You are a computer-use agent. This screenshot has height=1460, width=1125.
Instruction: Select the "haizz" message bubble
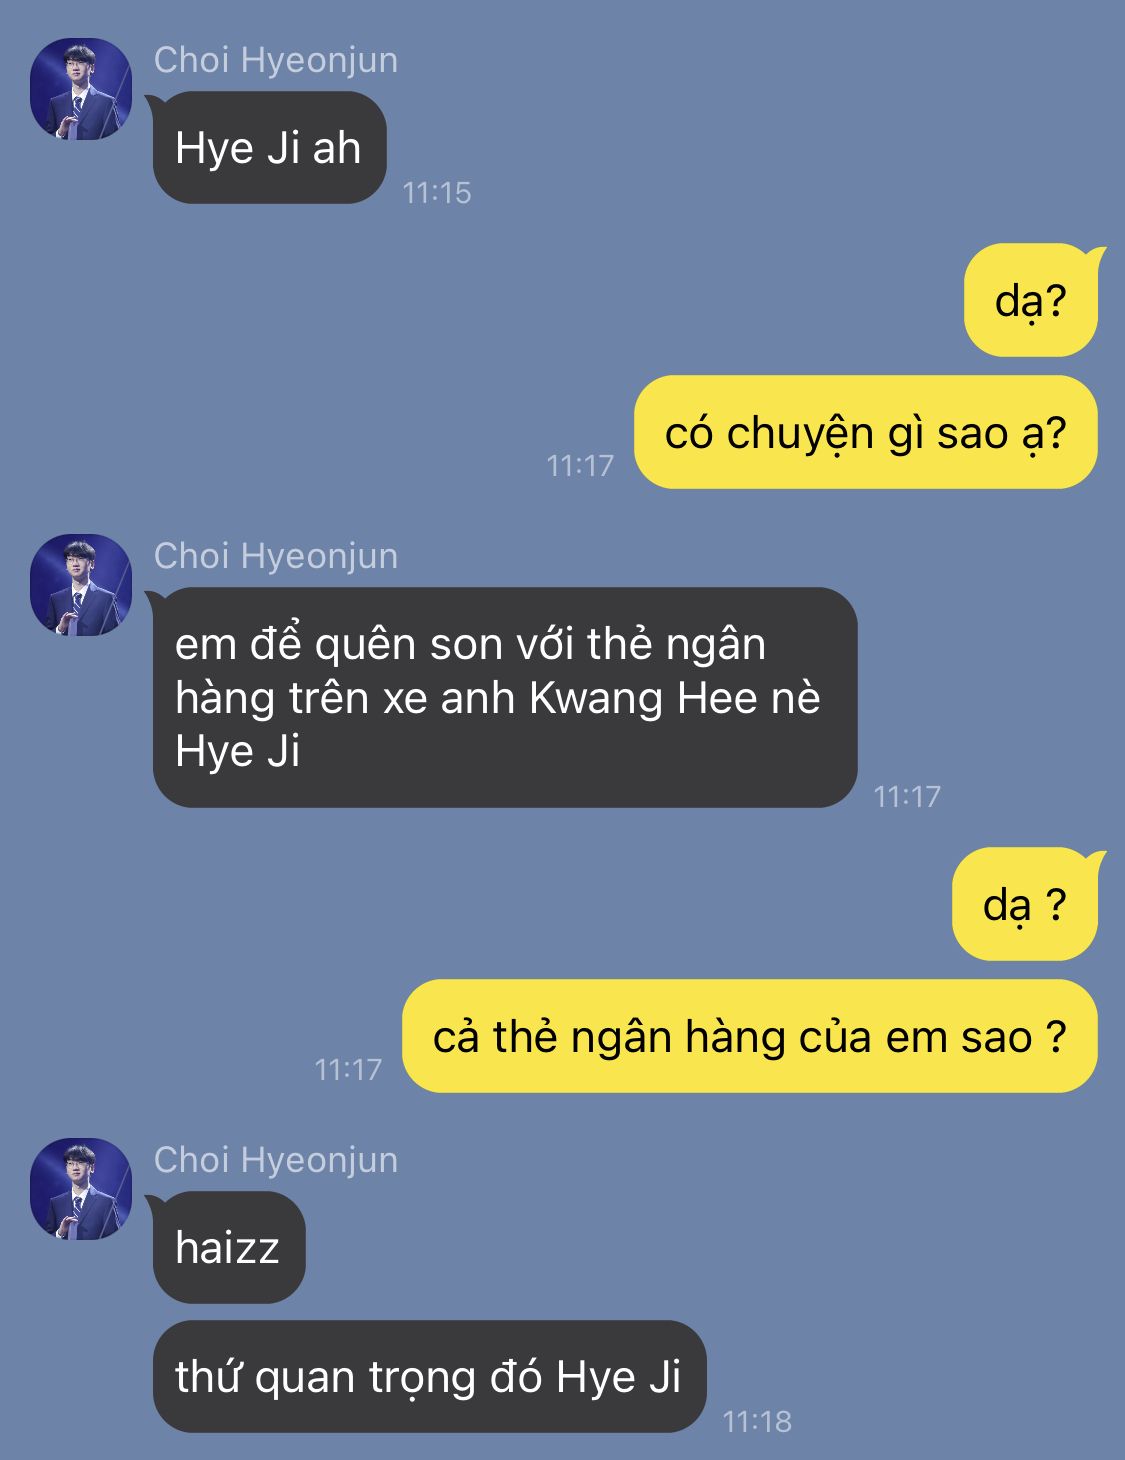229,1247
